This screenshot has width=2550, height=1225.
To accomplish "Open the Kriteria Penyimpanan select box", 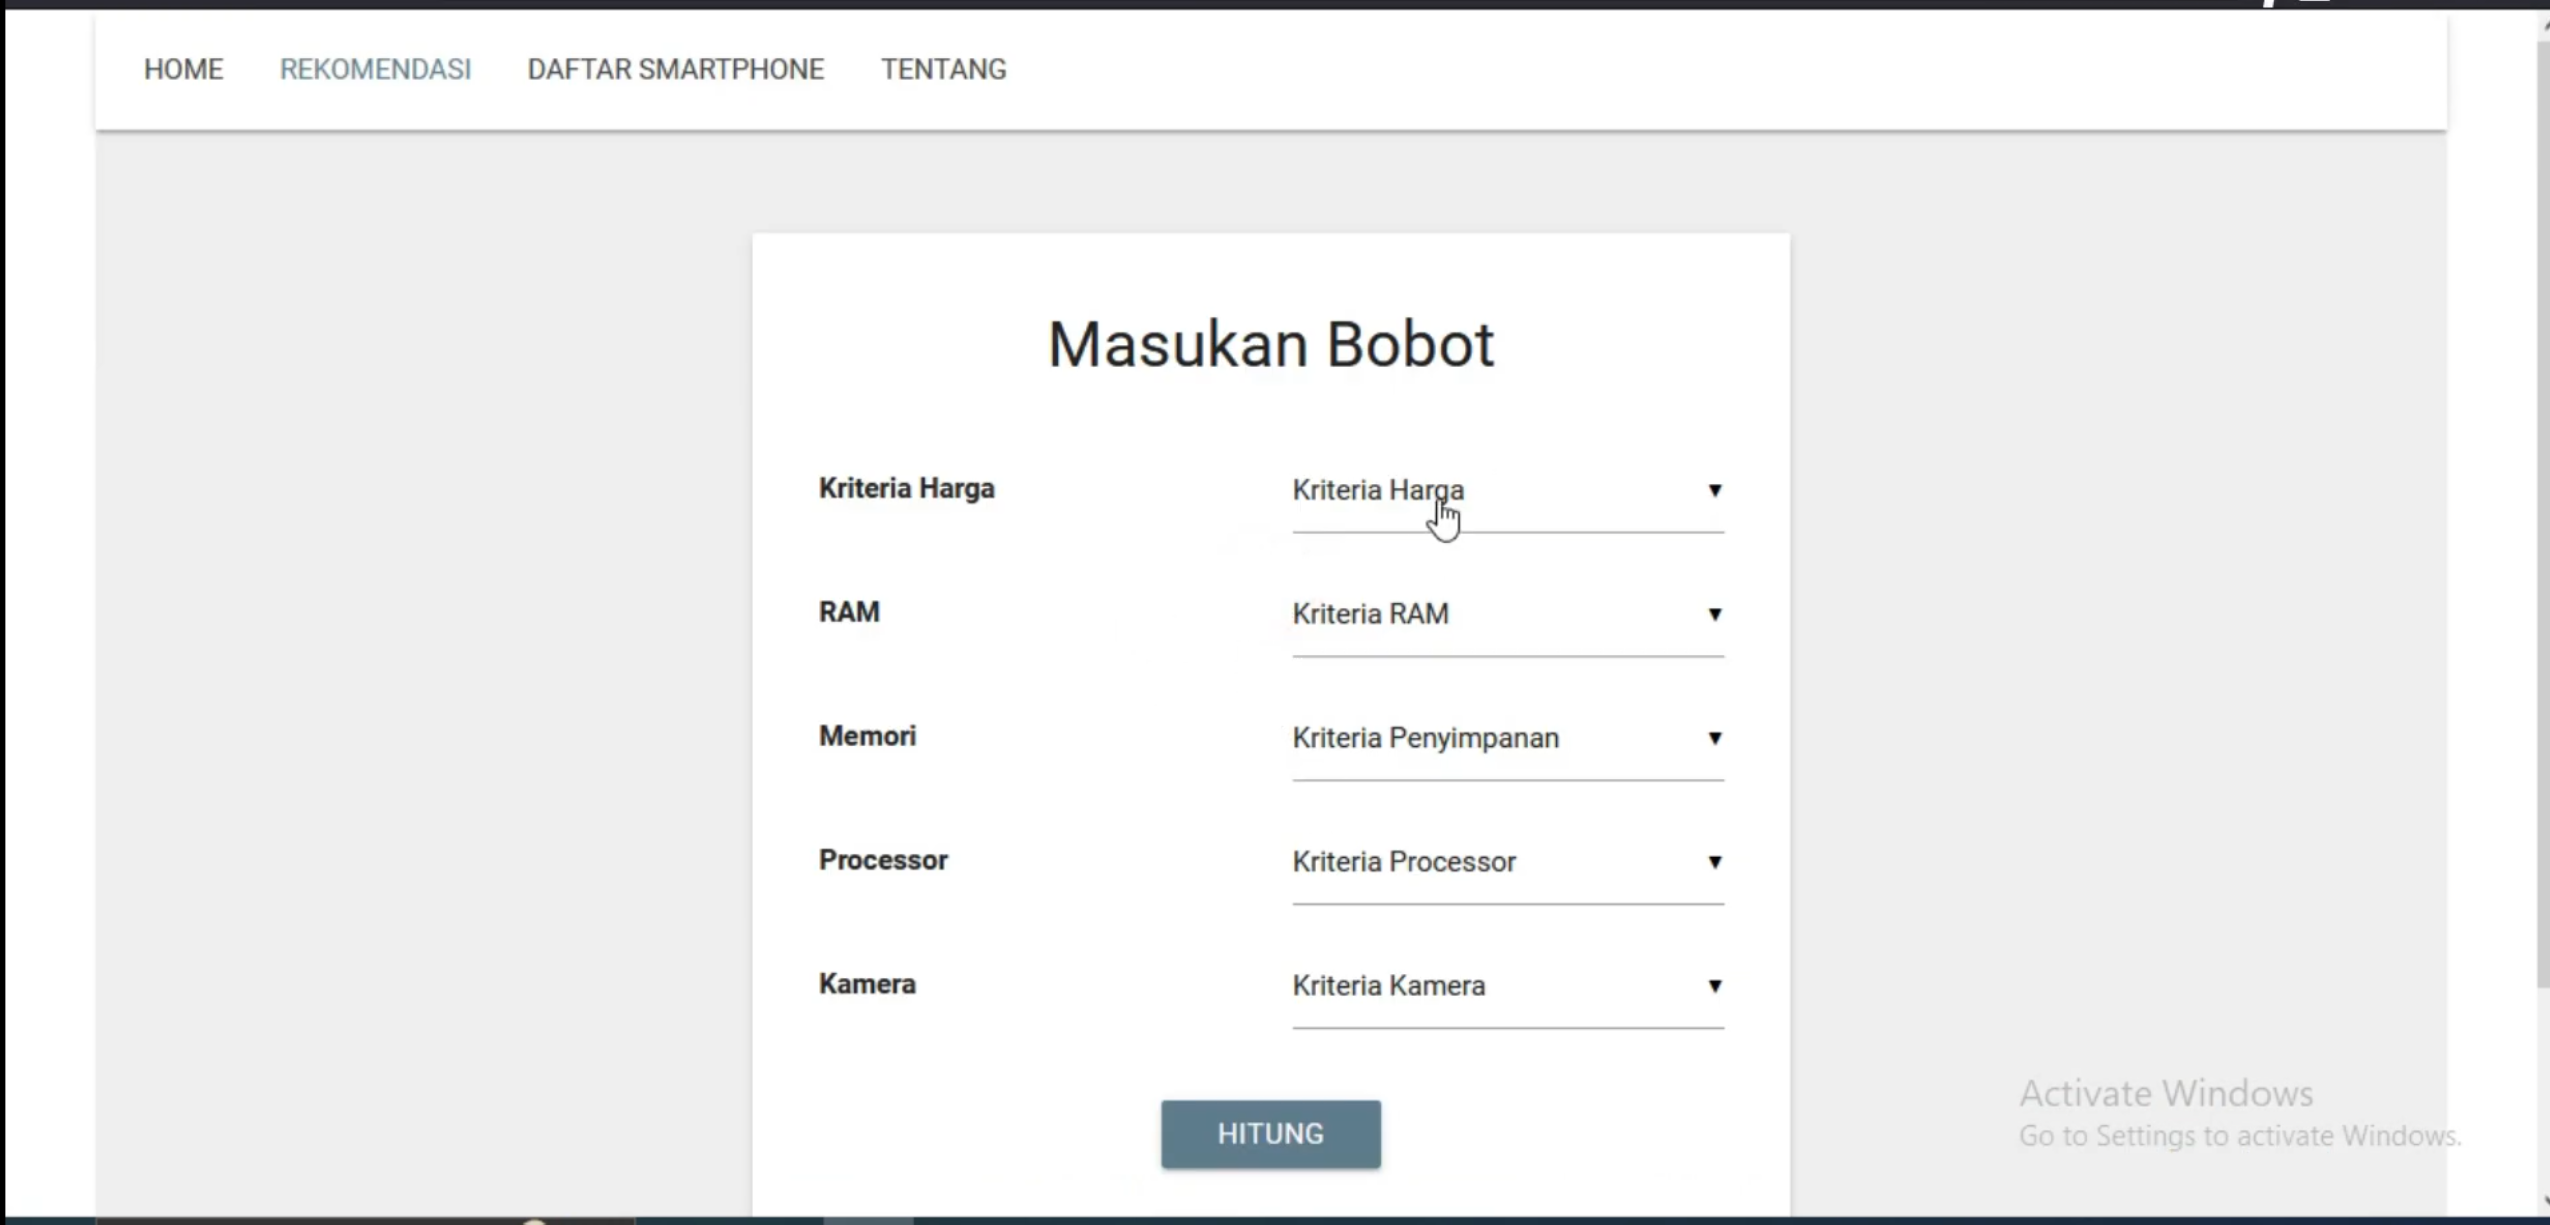I will point(1507,739).
